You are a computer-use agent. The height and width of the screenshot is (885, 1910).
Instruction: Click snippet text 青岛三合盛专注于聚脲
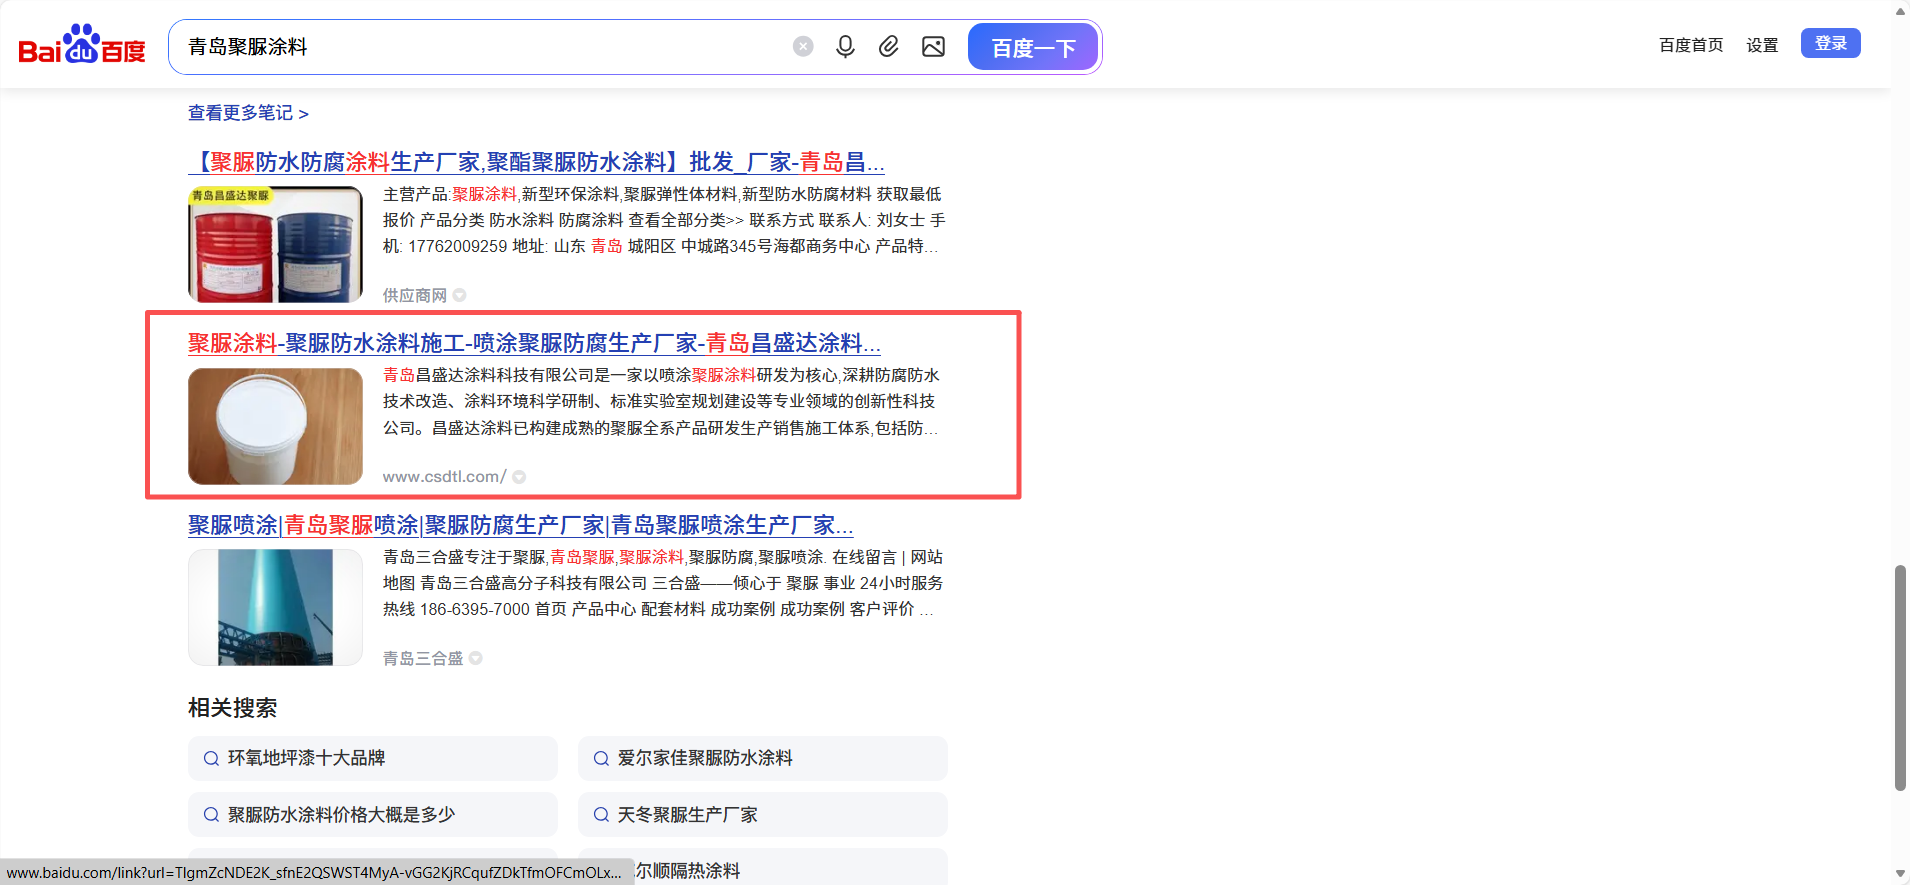point(465,557)
